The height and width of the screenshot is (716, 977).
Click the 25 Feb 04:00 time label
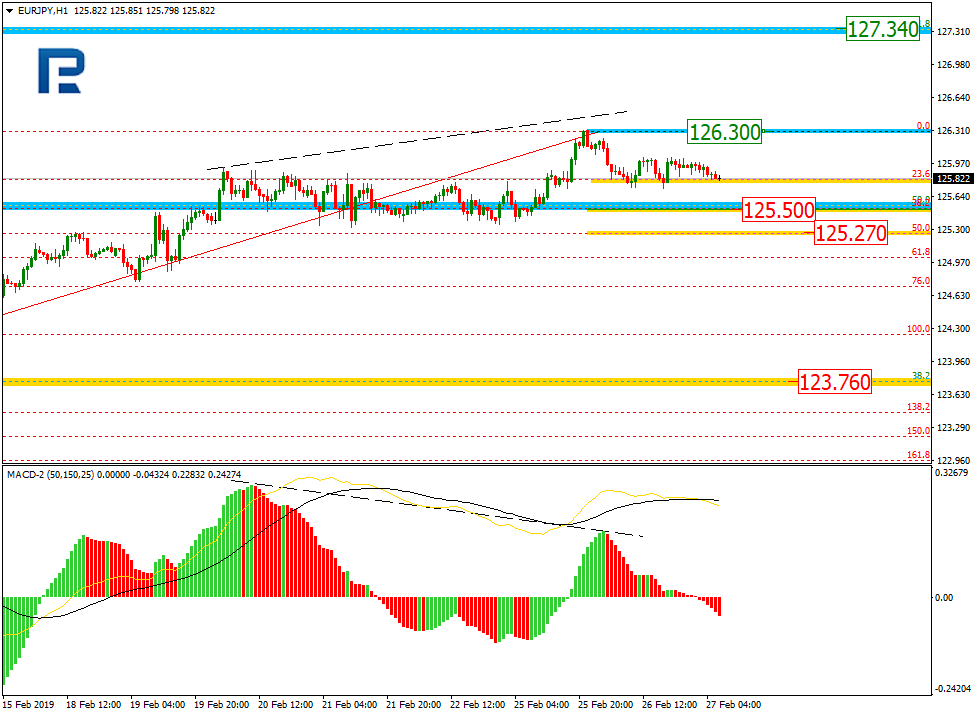(541, 705)
